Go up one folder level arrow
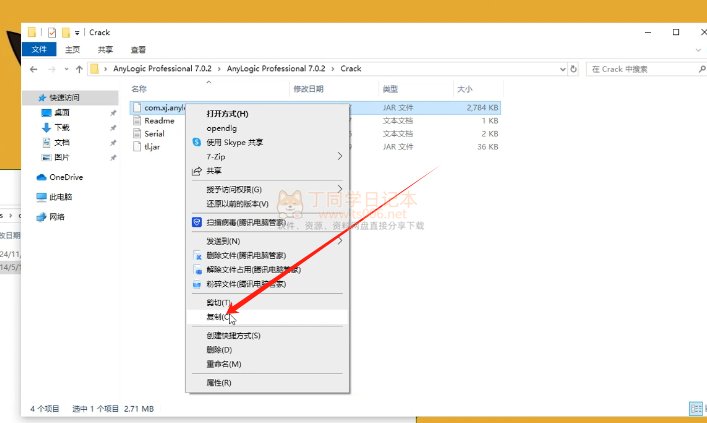 click(79, 69)
